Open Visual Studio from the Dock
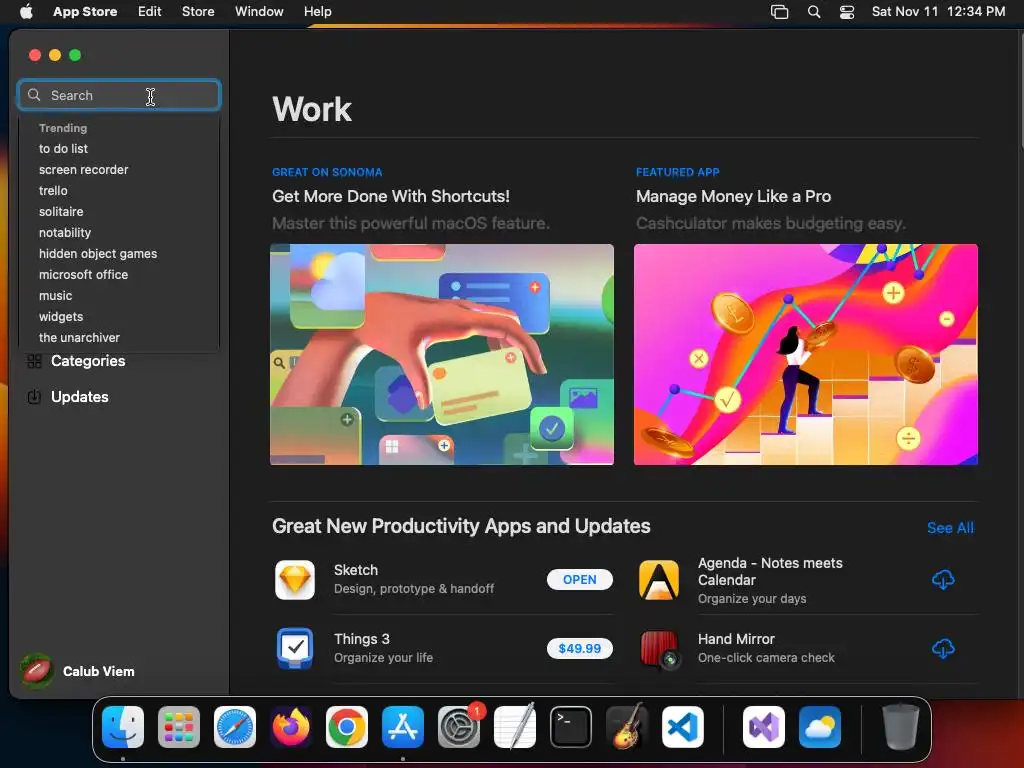 (764, 727)
